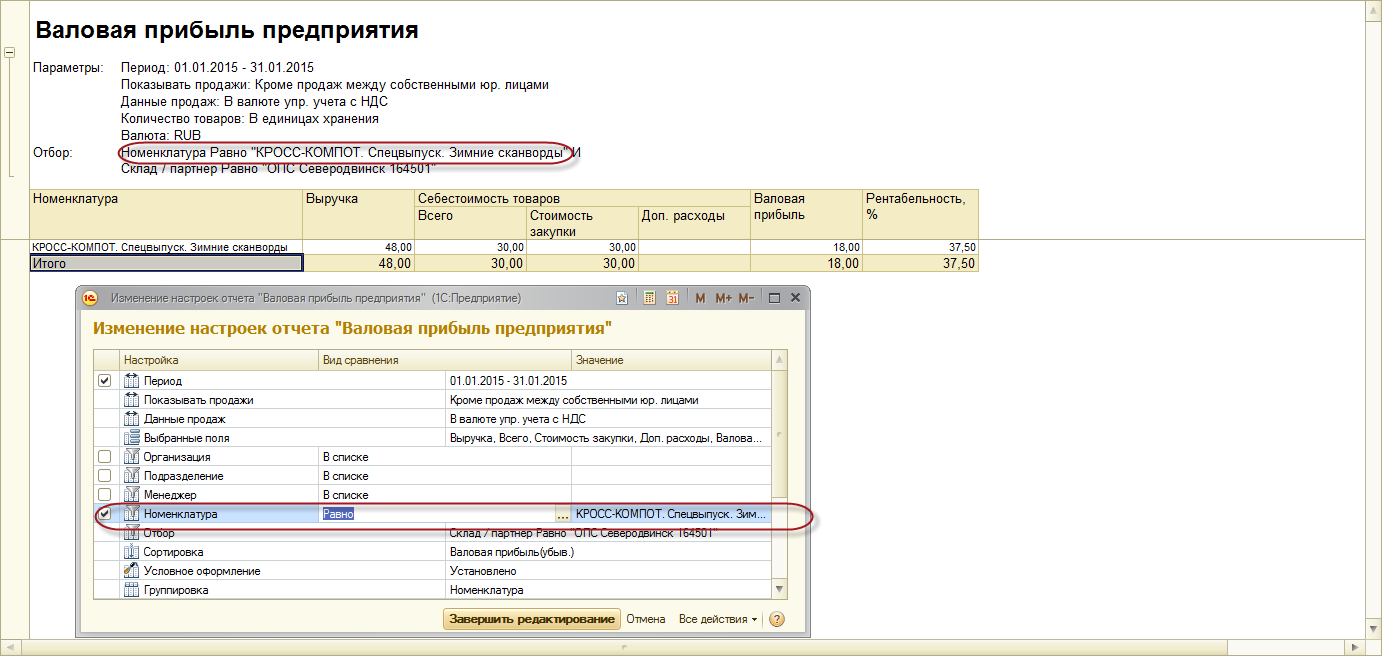Click the M memory button

pos(700,298)
